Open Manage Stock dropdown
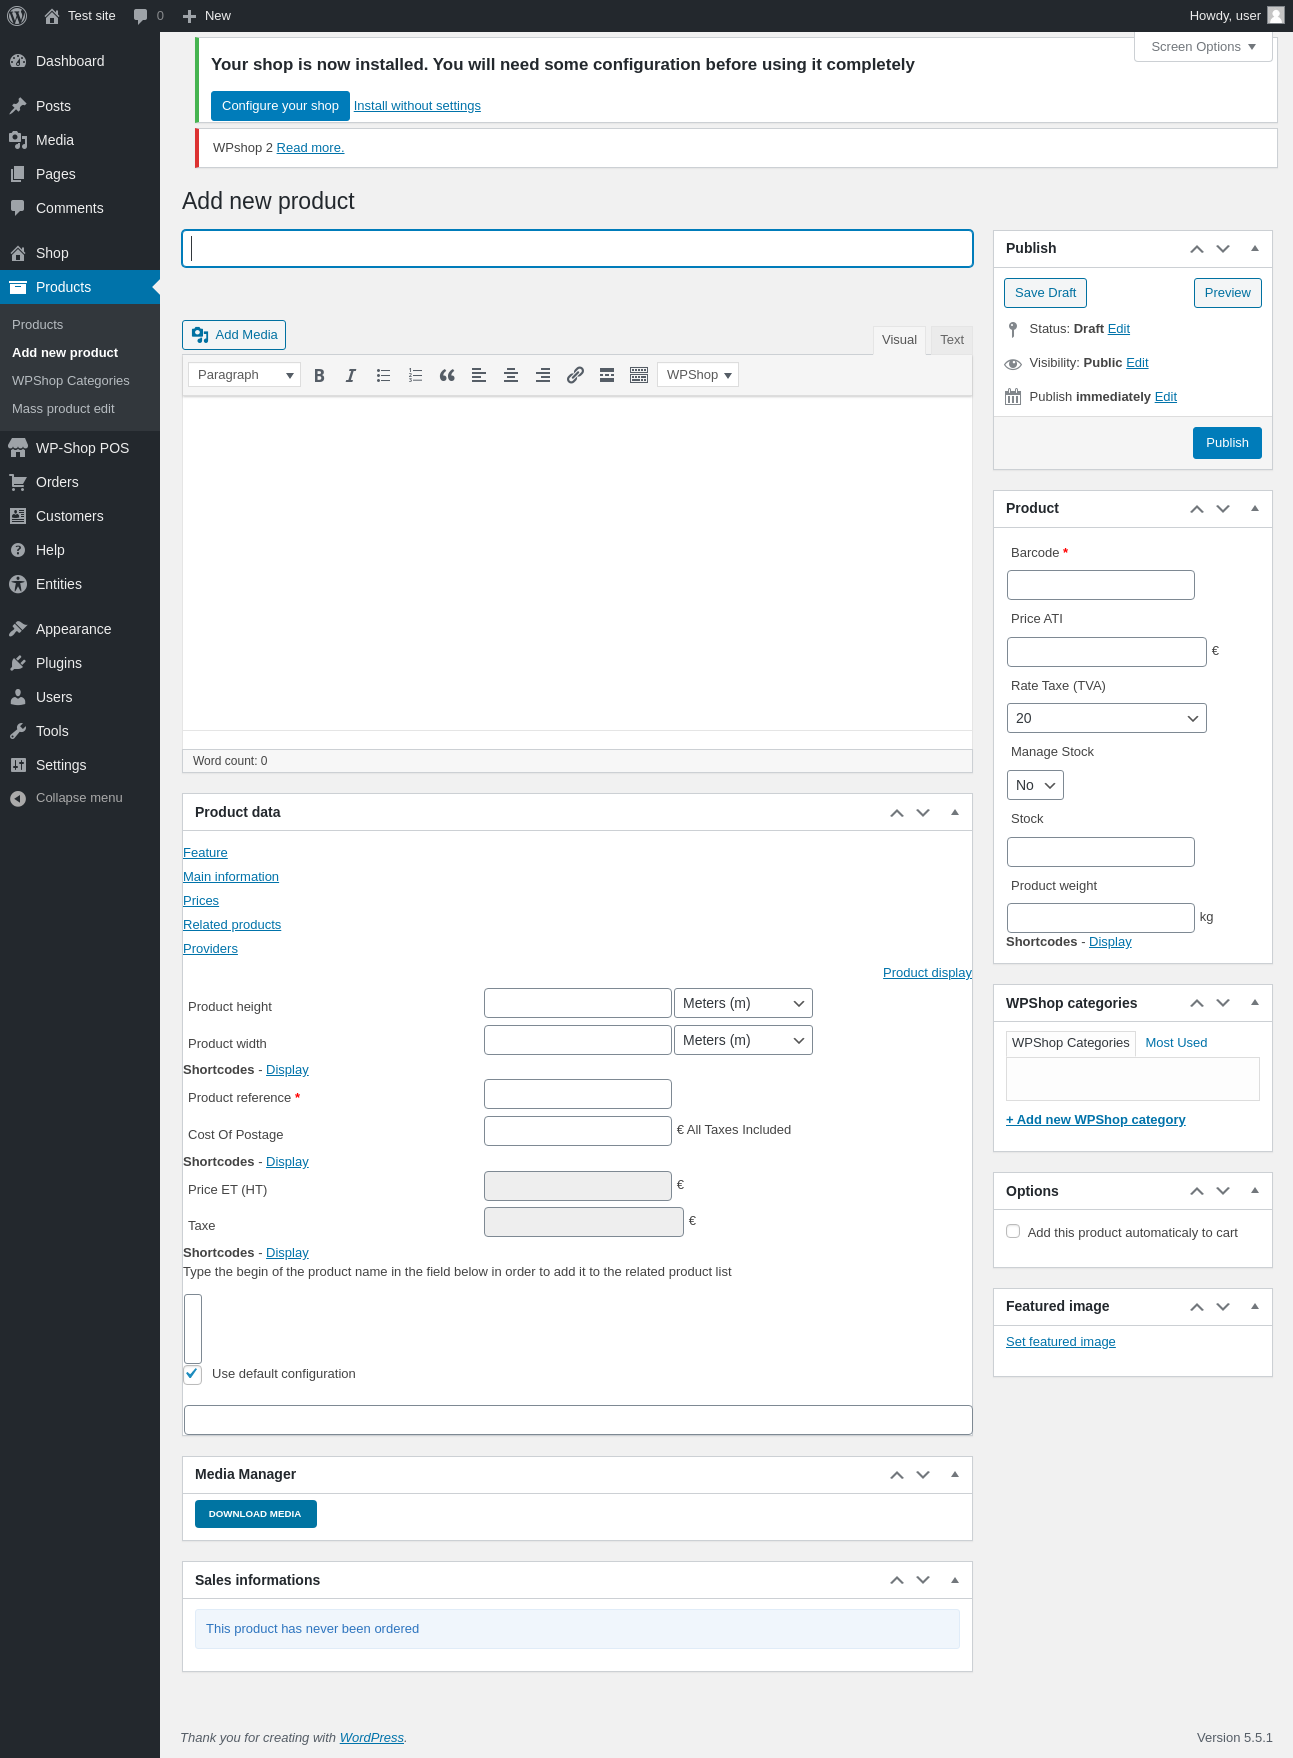The image size is (1293, 1758). (1035, 785)
